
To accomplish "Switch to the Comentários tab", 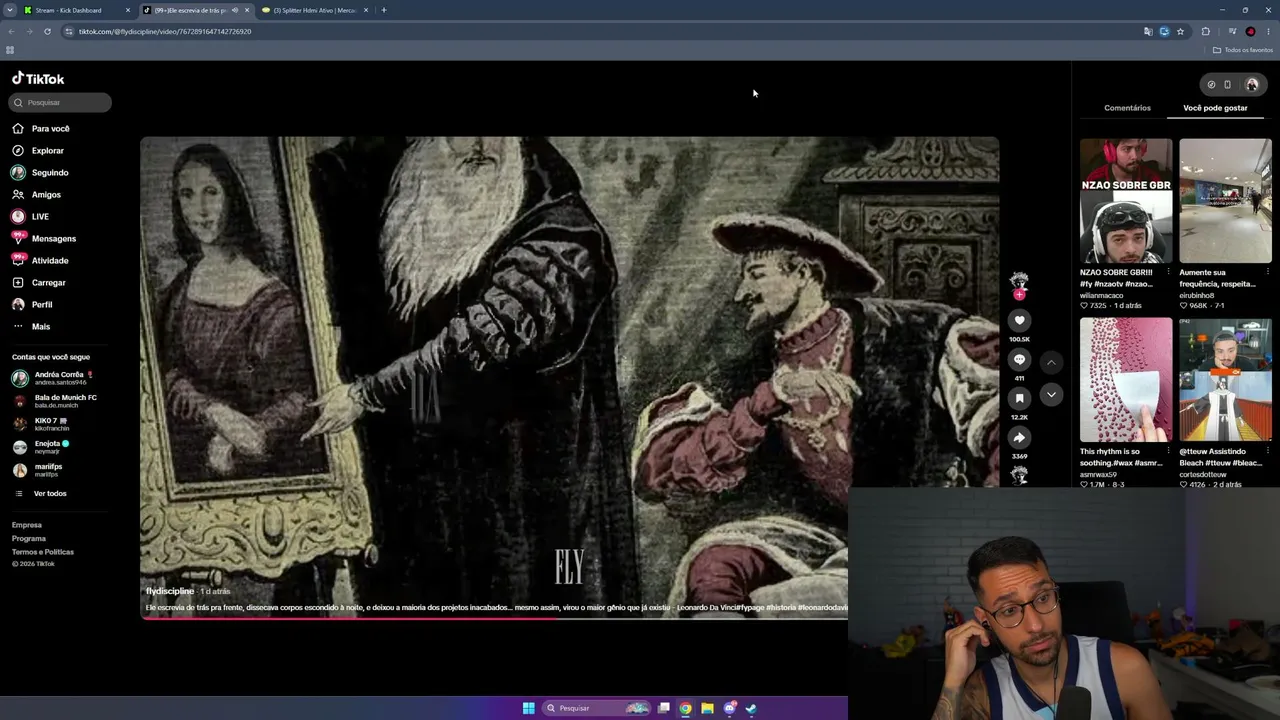I will (x=1127, y=108).
